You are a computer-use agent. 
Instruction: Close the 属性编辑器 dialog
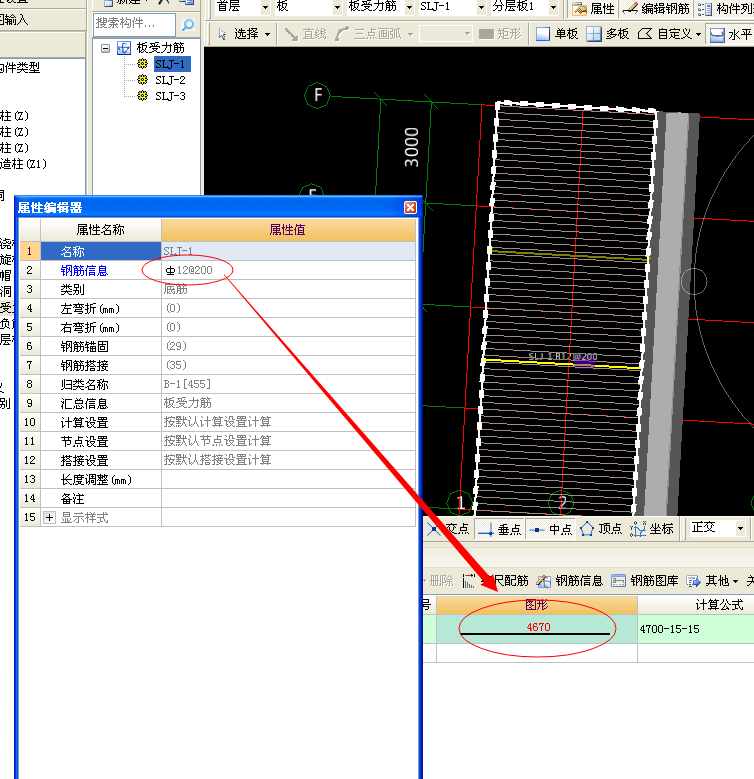click(x=410, y=207)
